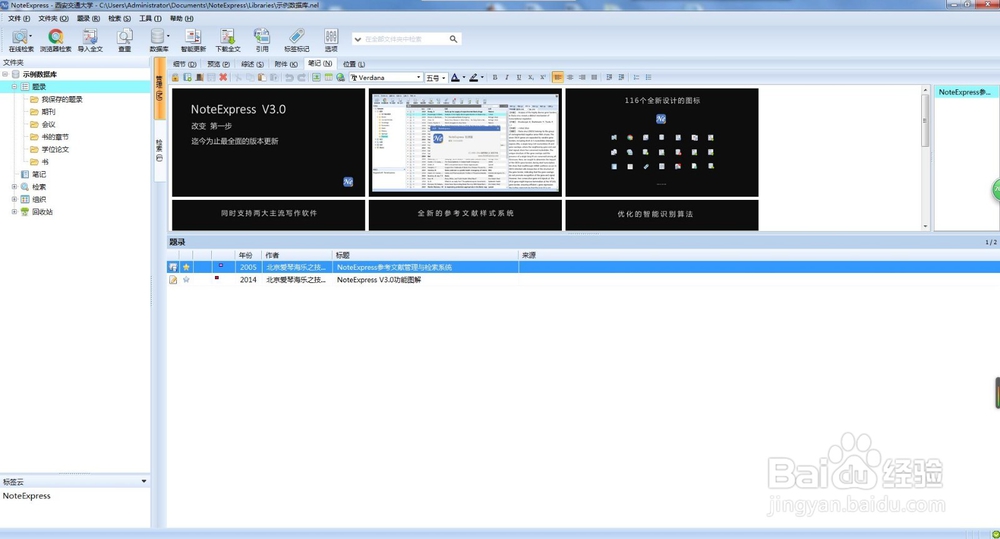Open the 文件 (F) menu
The image size is (1000, 539).
point(18,18)
